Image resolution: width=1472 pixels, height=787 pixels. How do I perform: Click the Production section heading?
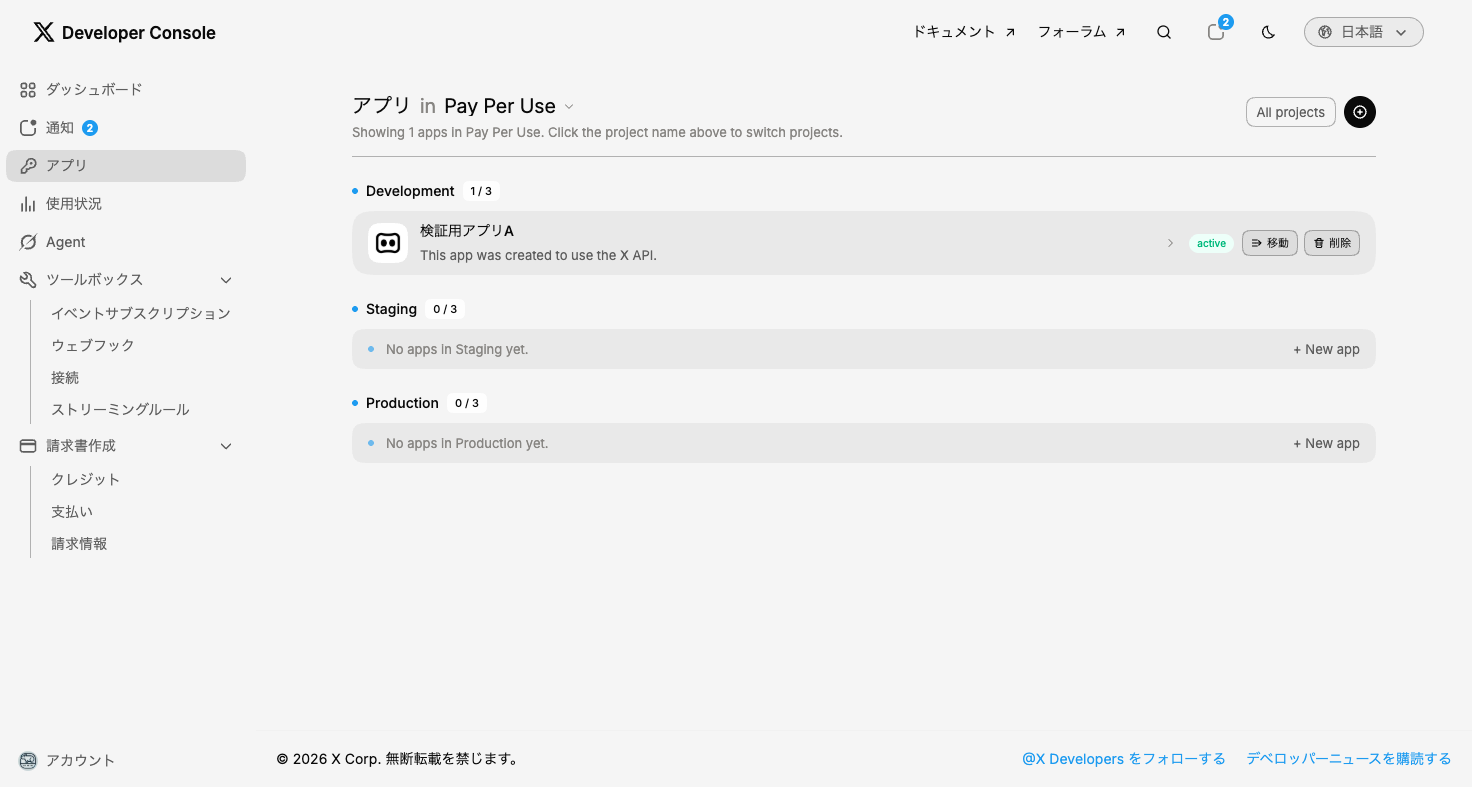[402, 403]
